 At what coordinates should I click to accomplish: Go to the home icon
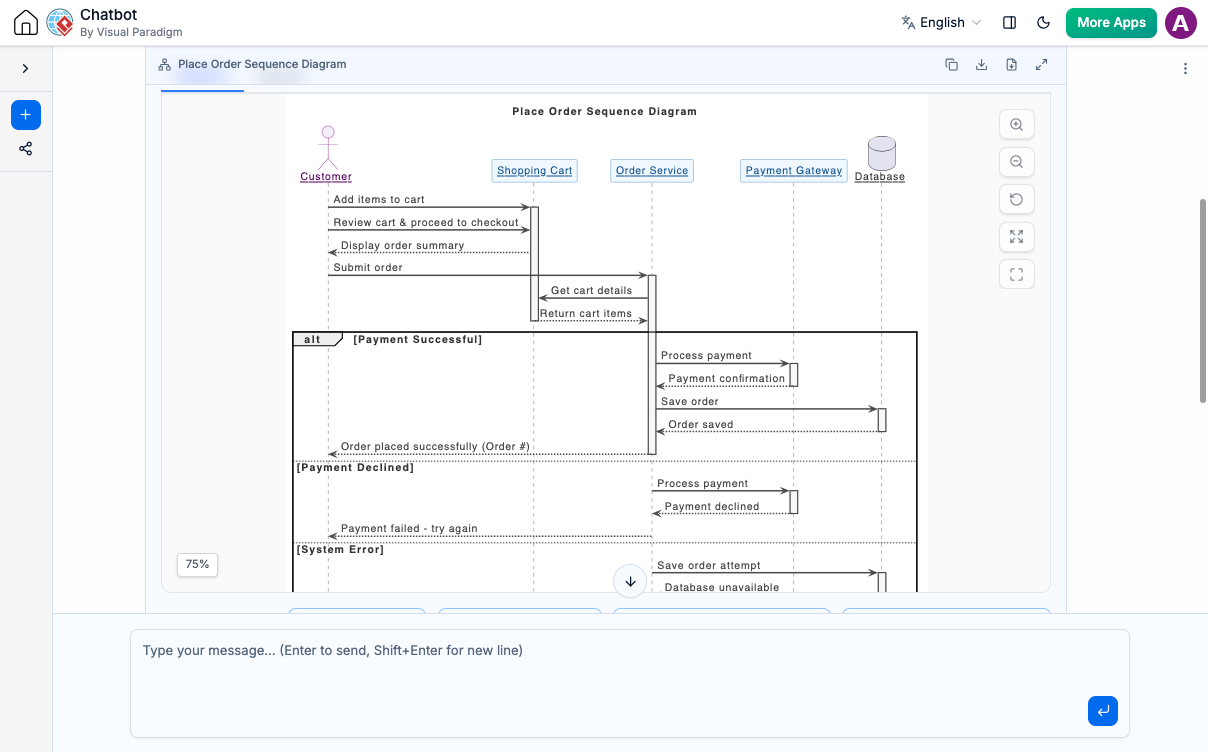tap(26, 23)
